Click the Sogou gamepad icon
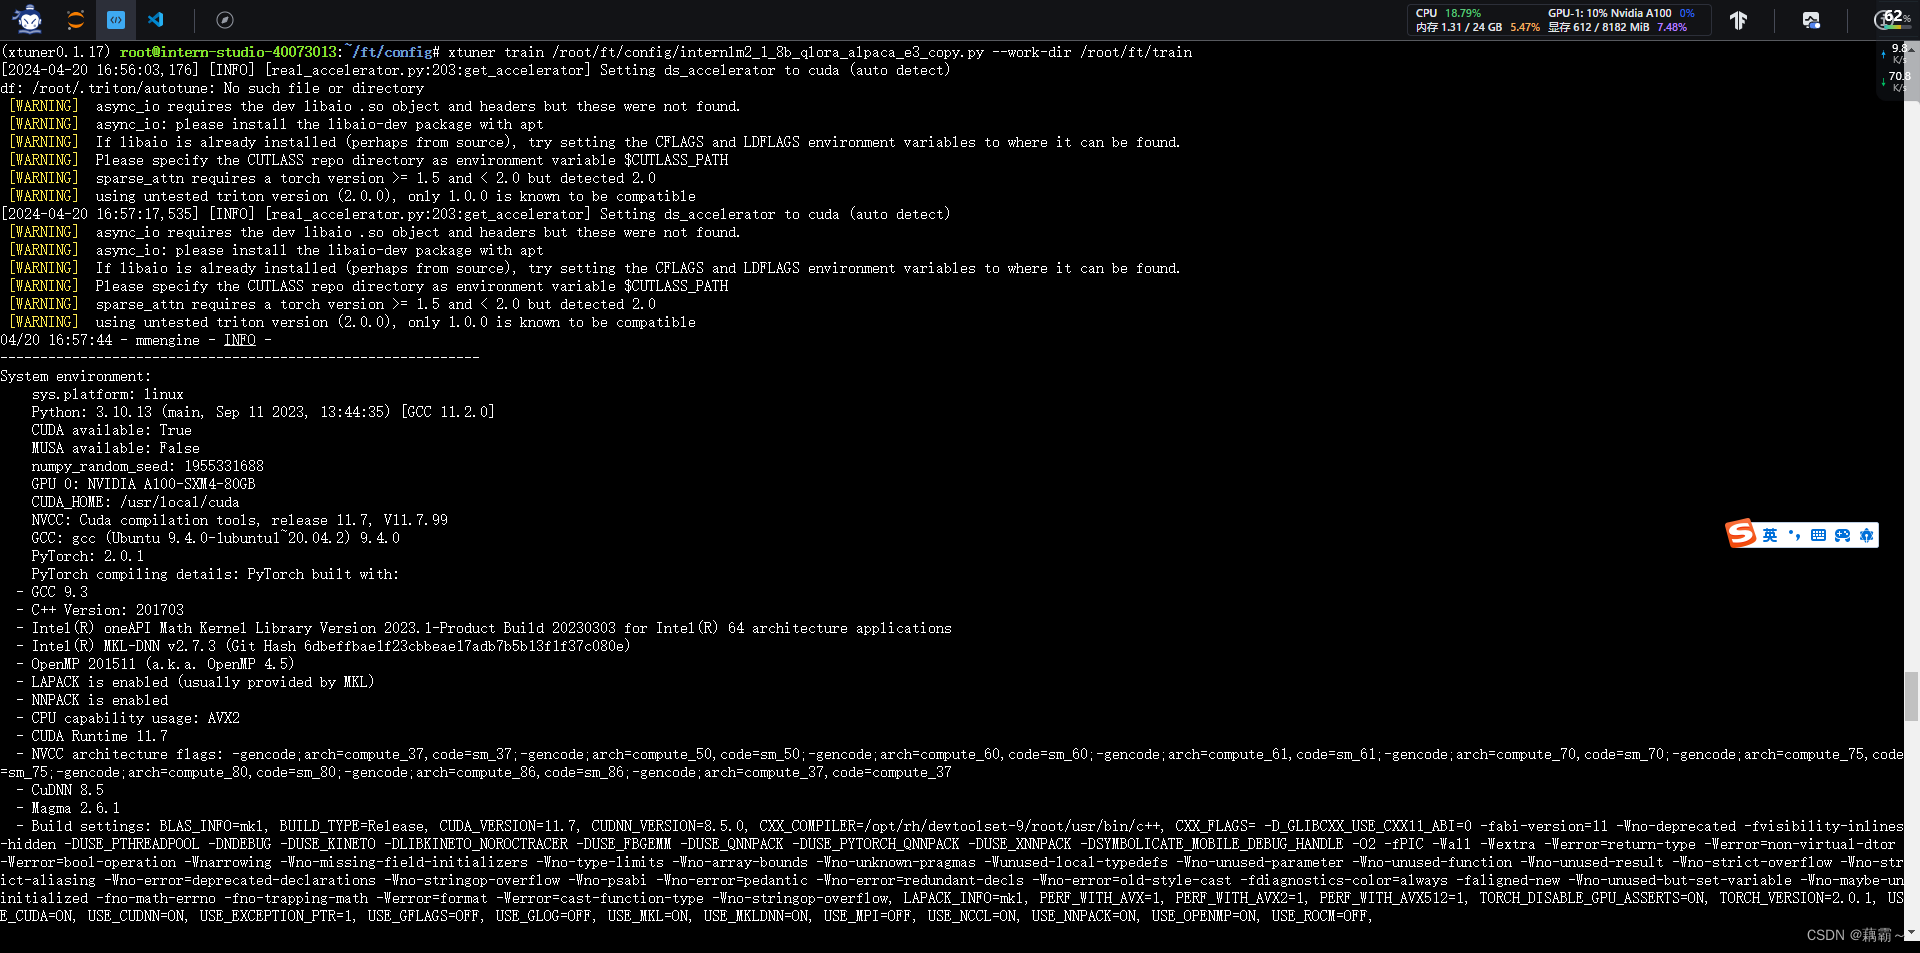Viewport: 1920px width, 953px height. 1842,535
